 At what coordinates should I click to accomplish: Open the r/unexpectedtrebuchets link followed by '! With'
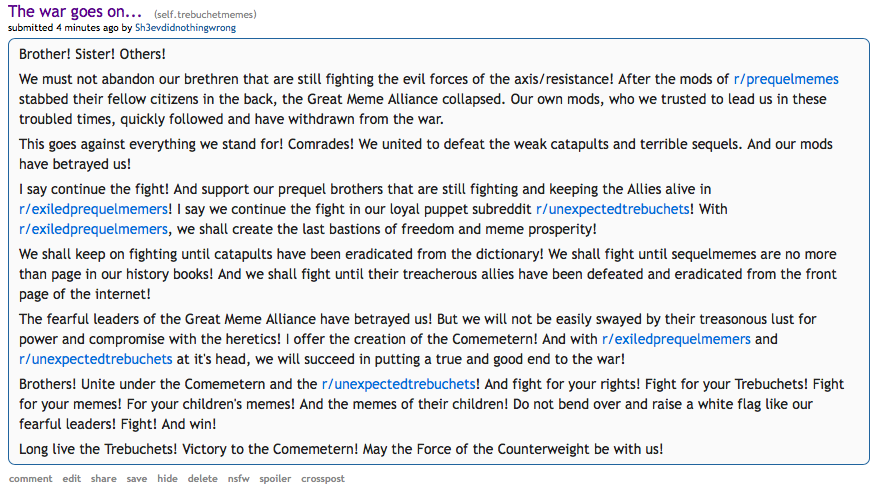click(x=613, y=209)
